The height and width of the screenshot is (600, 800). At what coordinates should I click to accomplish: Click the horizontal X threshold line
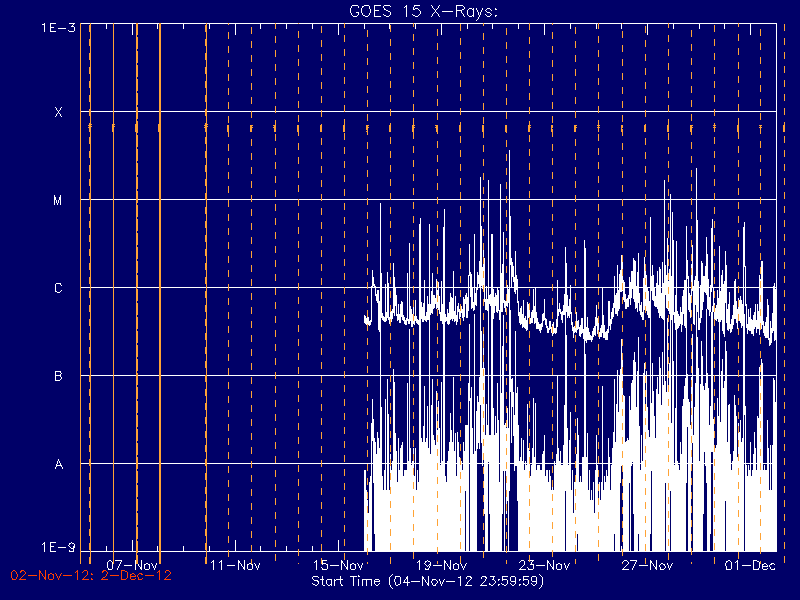pyautogui.click(x=428, y=111)
